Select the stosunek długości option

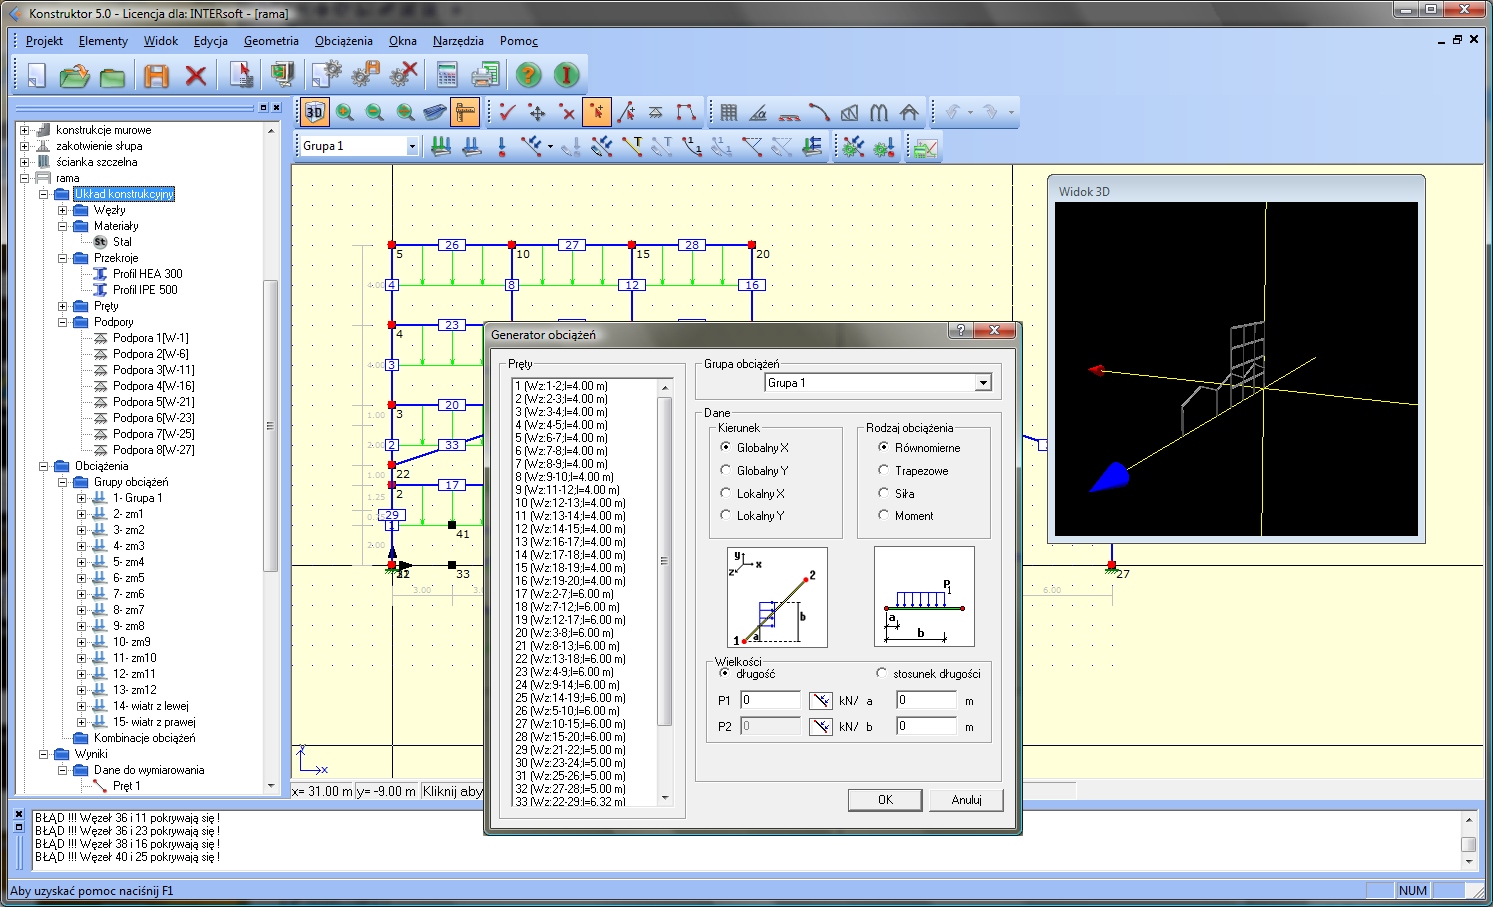(881, 673)
